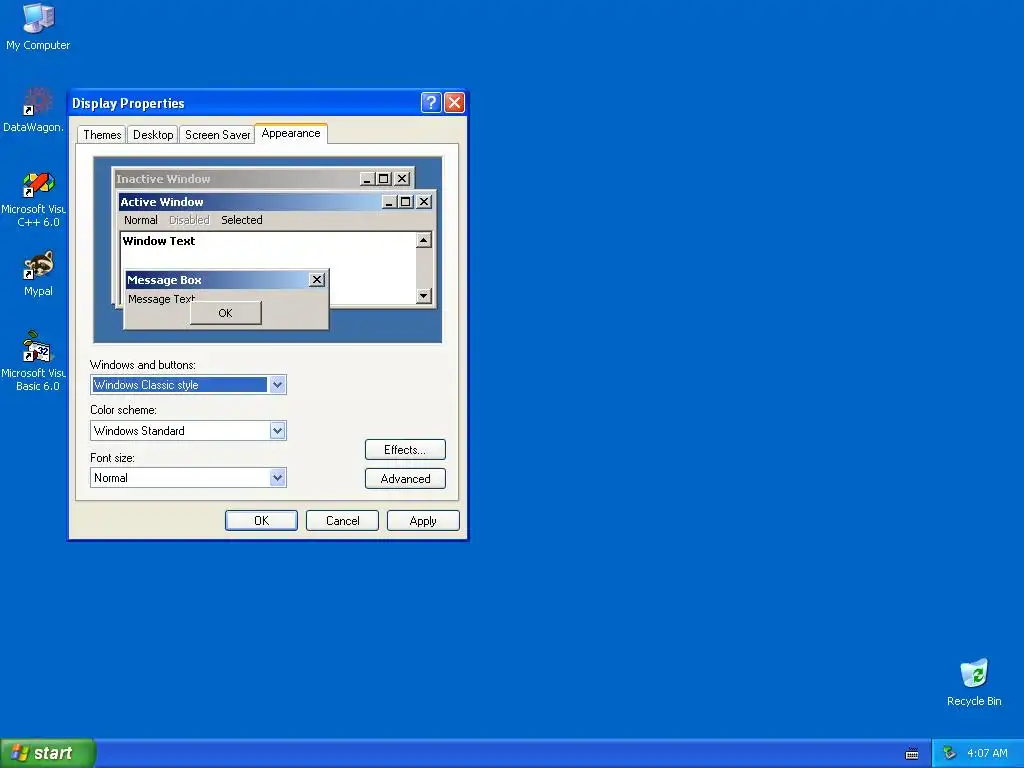1024x768 pixels.
Task: Click the 4:07 AM taskbar clock
Action: [987, 753]
